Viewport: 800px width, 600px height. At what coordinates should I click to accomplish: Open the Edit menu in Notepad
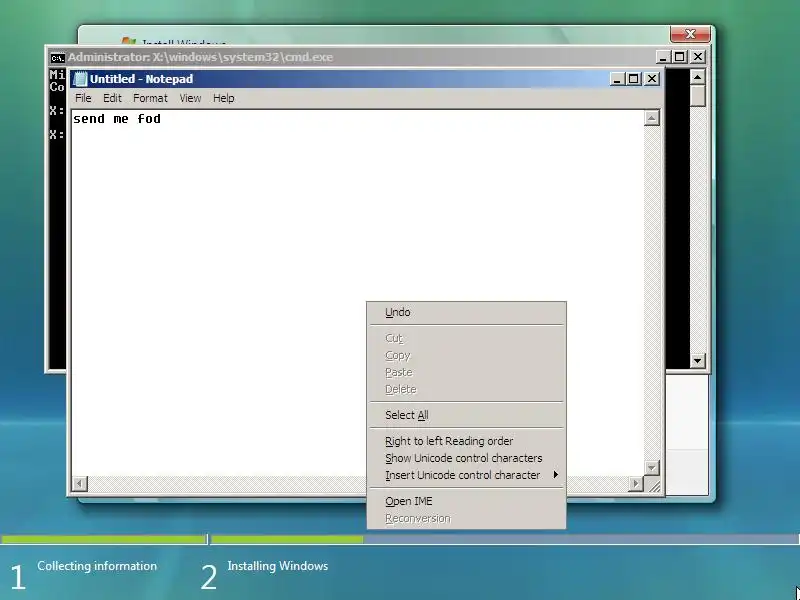click(112, 98)
